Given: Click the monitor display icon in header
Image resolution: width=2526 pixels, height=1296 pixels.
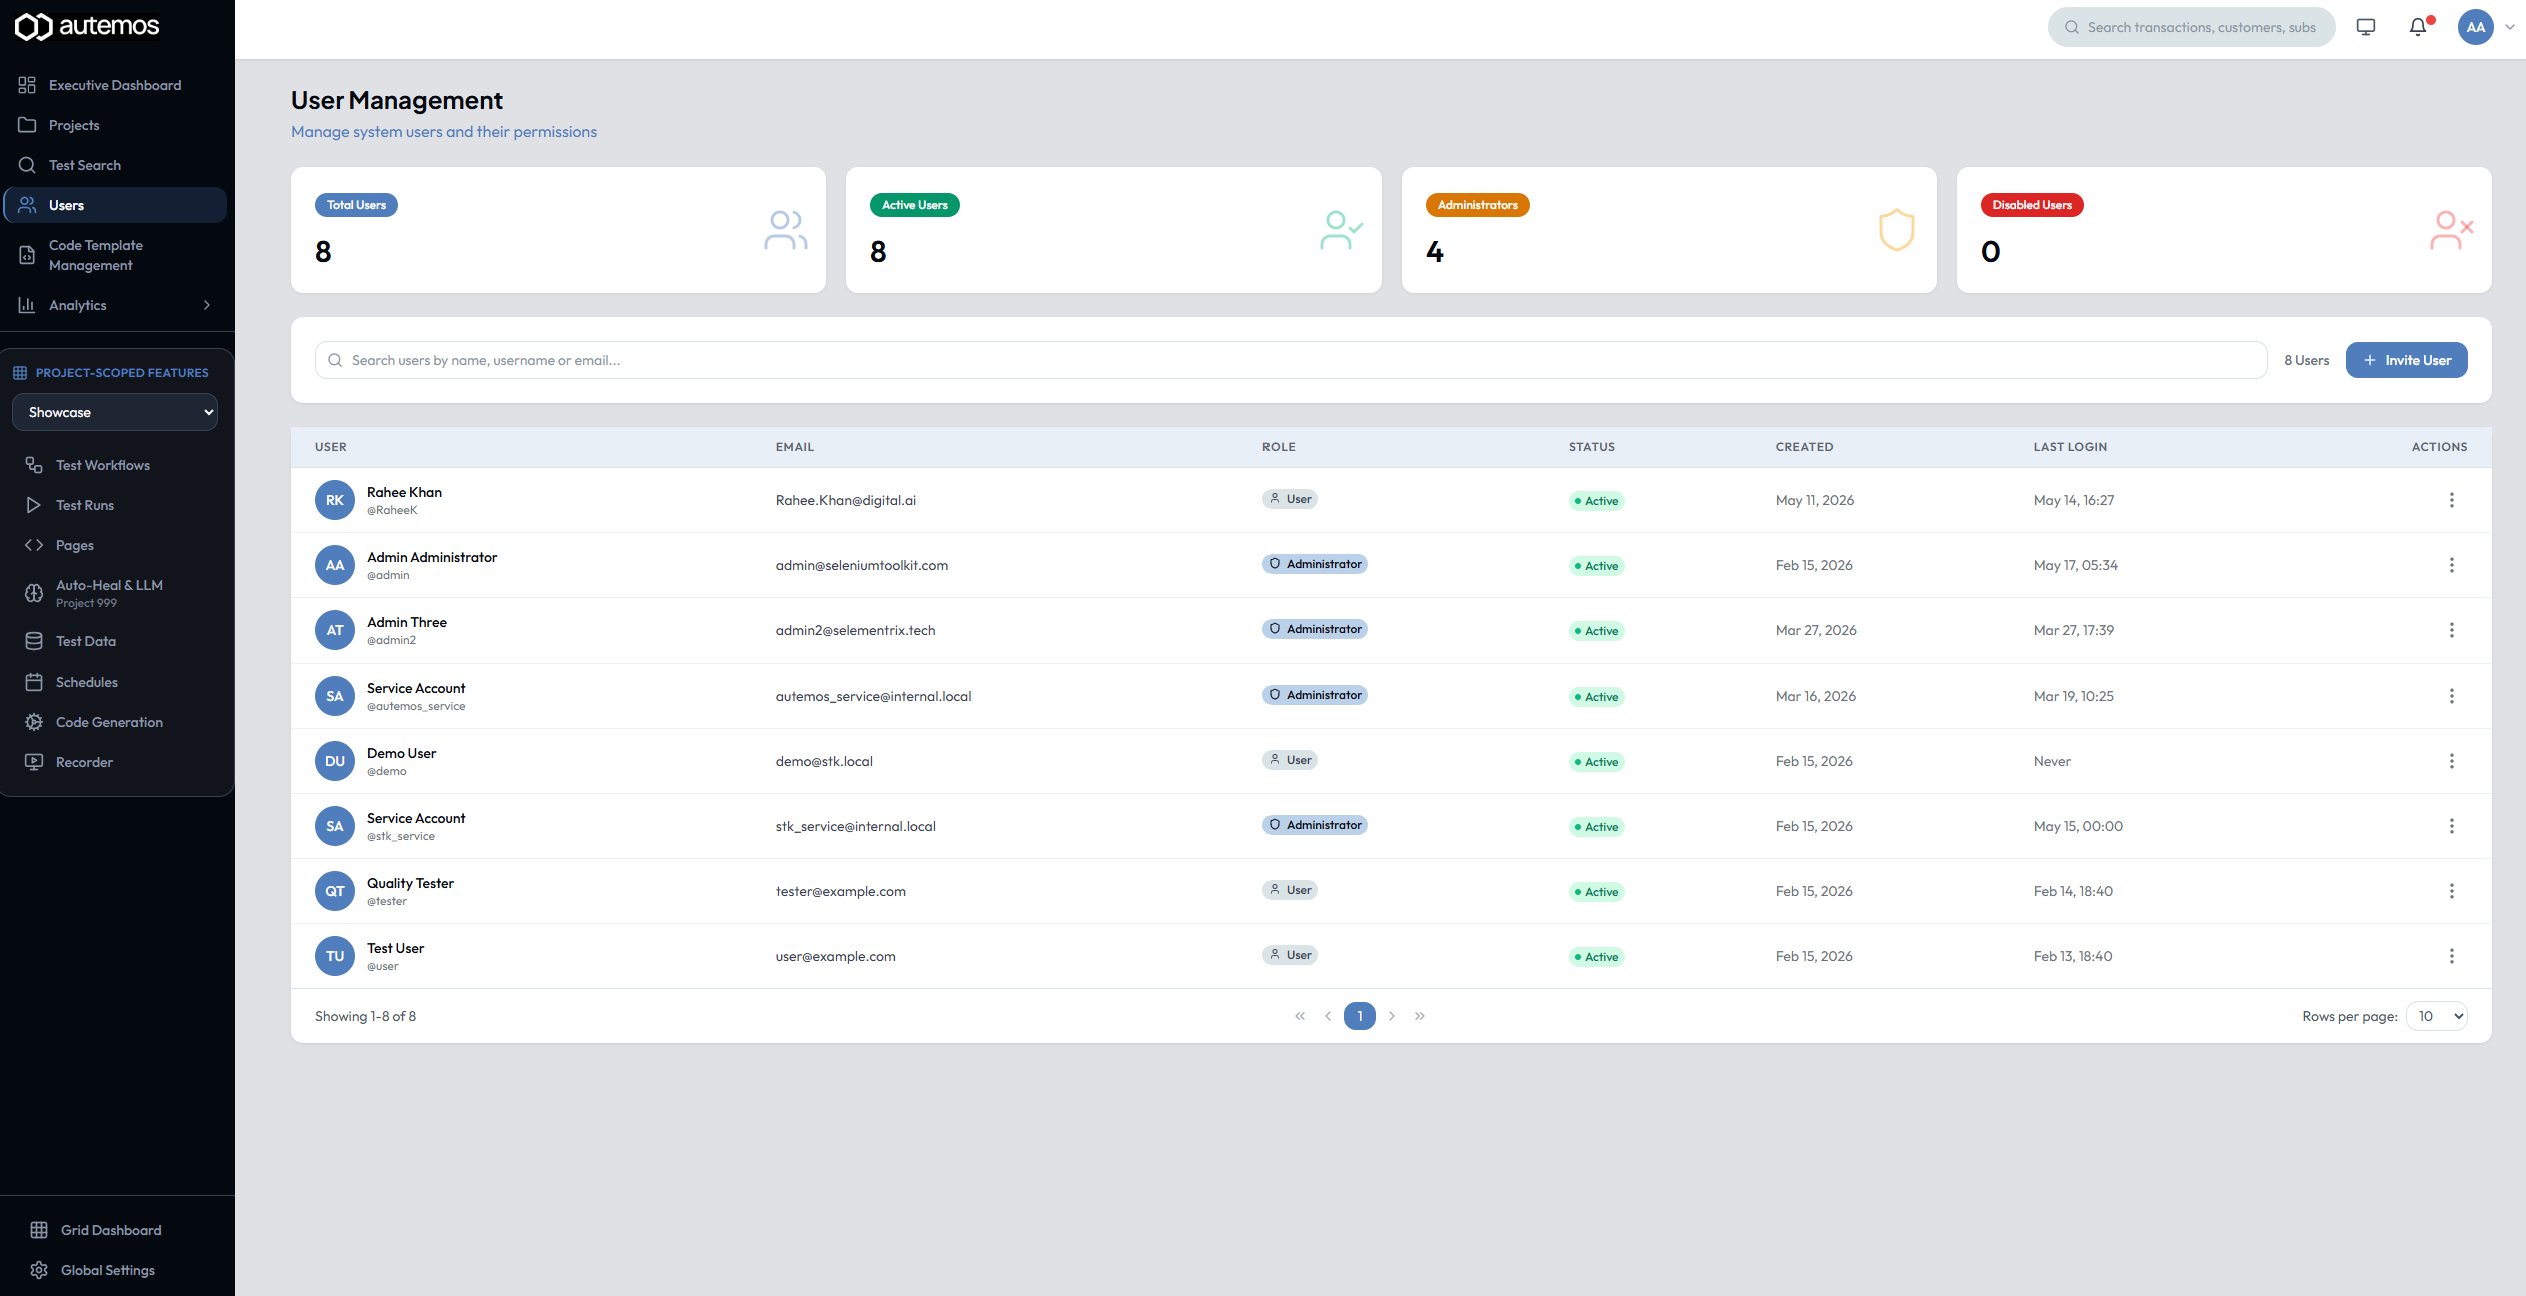Looking at the screenshot, I should pos(2366,27).
